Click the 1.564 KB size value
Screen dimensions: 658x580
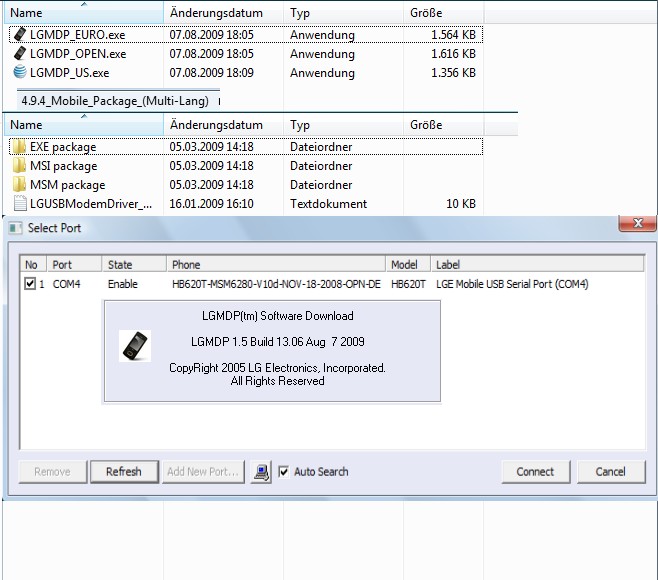[454, 34]
